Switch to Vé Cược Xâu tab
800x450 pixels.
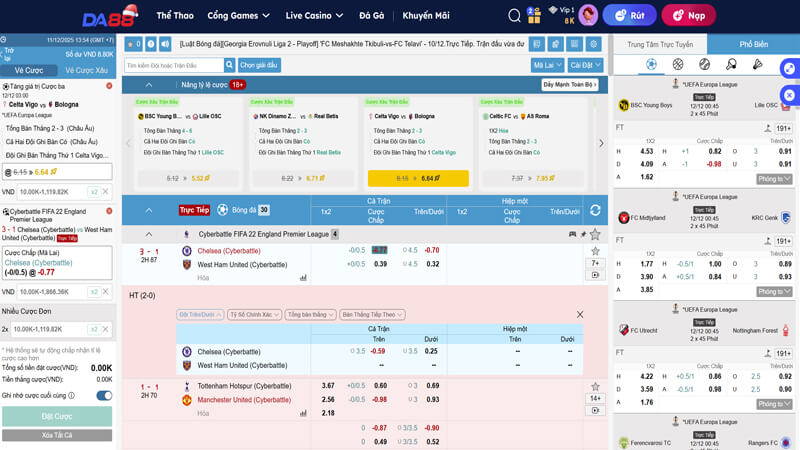[x=86, y=70]
